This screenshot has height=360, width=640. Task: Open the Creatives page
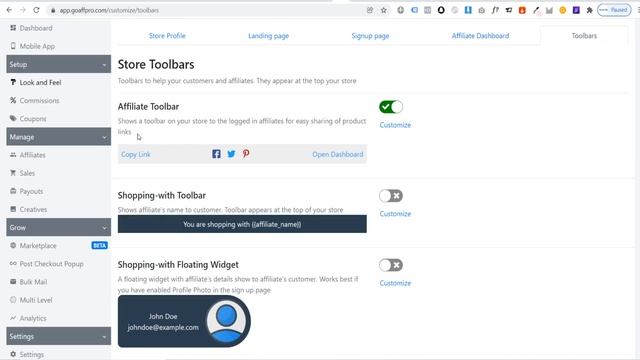click(33, 209)
